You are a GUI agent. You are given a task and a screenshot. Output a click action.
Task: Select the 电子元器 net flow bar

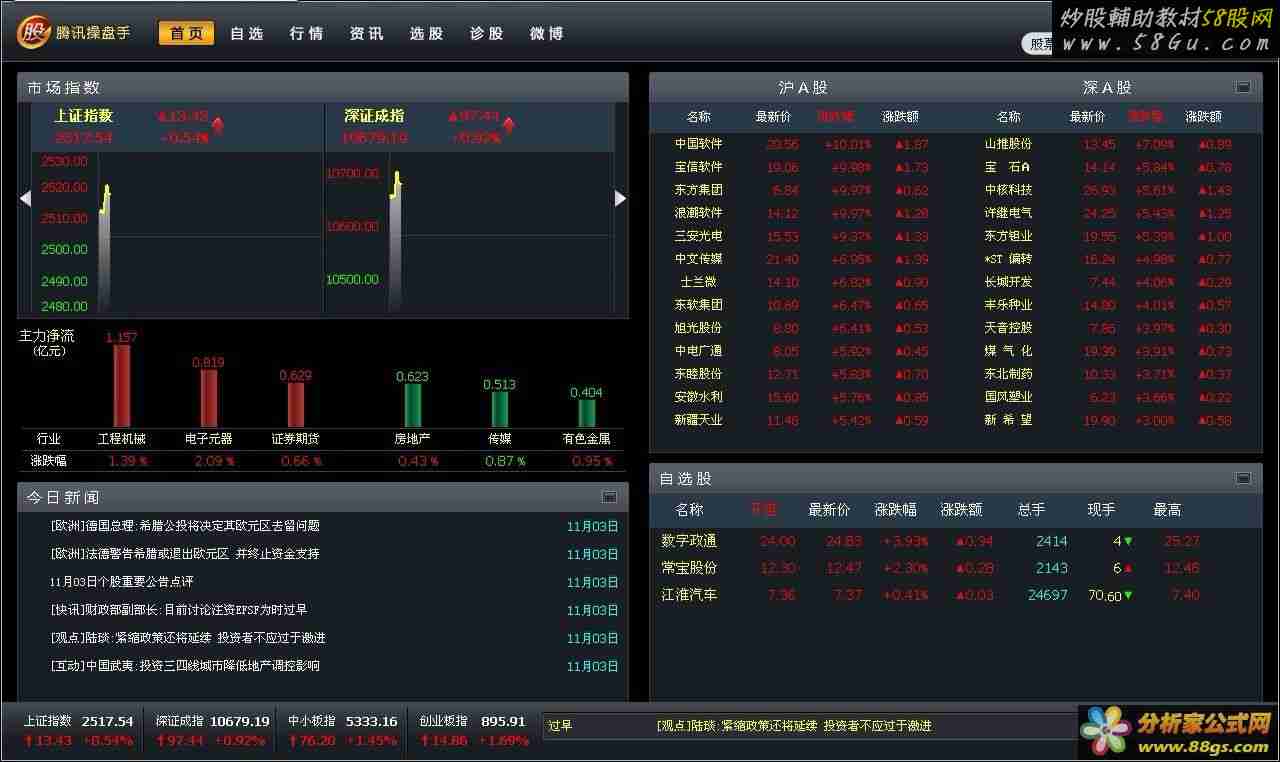(209, 398)
